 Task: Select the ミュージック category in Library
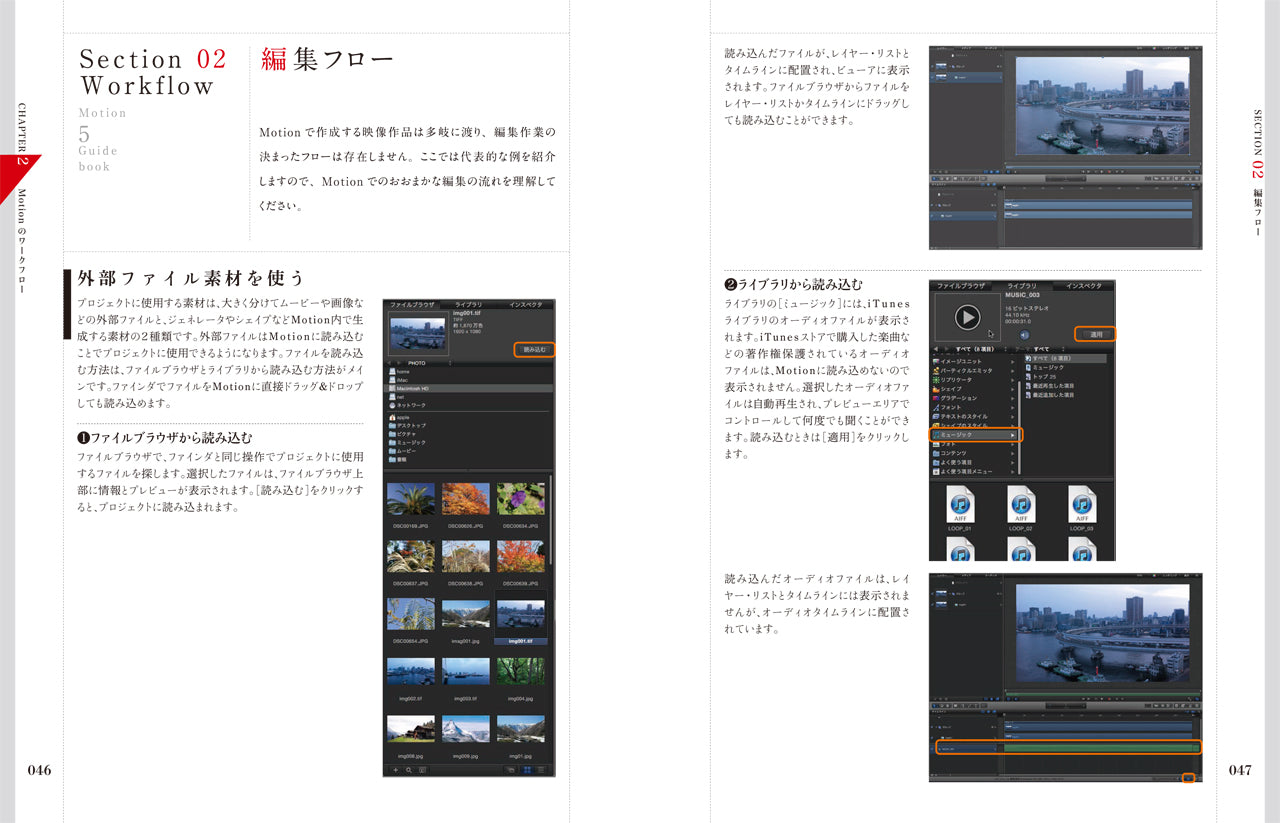(974, 435)
